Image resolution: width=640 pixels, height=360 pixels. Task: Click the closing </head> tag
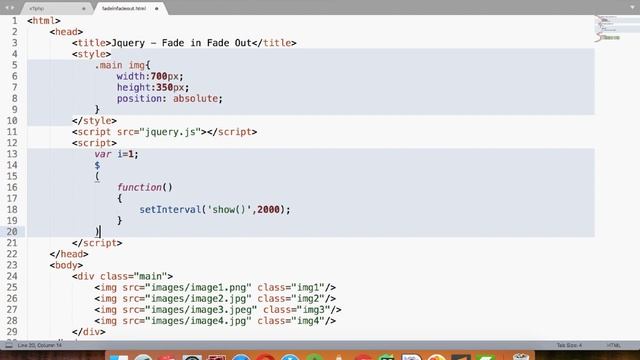point(69,254)
